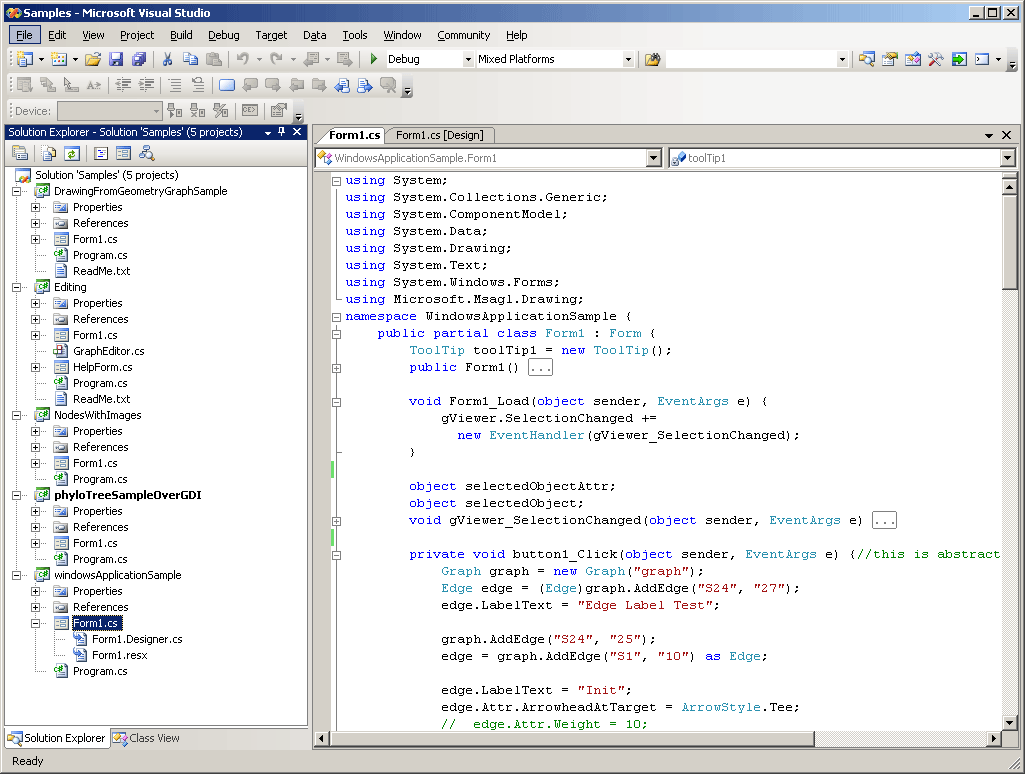Click the Find in Files binoculars icon

[x=652, y=59]
